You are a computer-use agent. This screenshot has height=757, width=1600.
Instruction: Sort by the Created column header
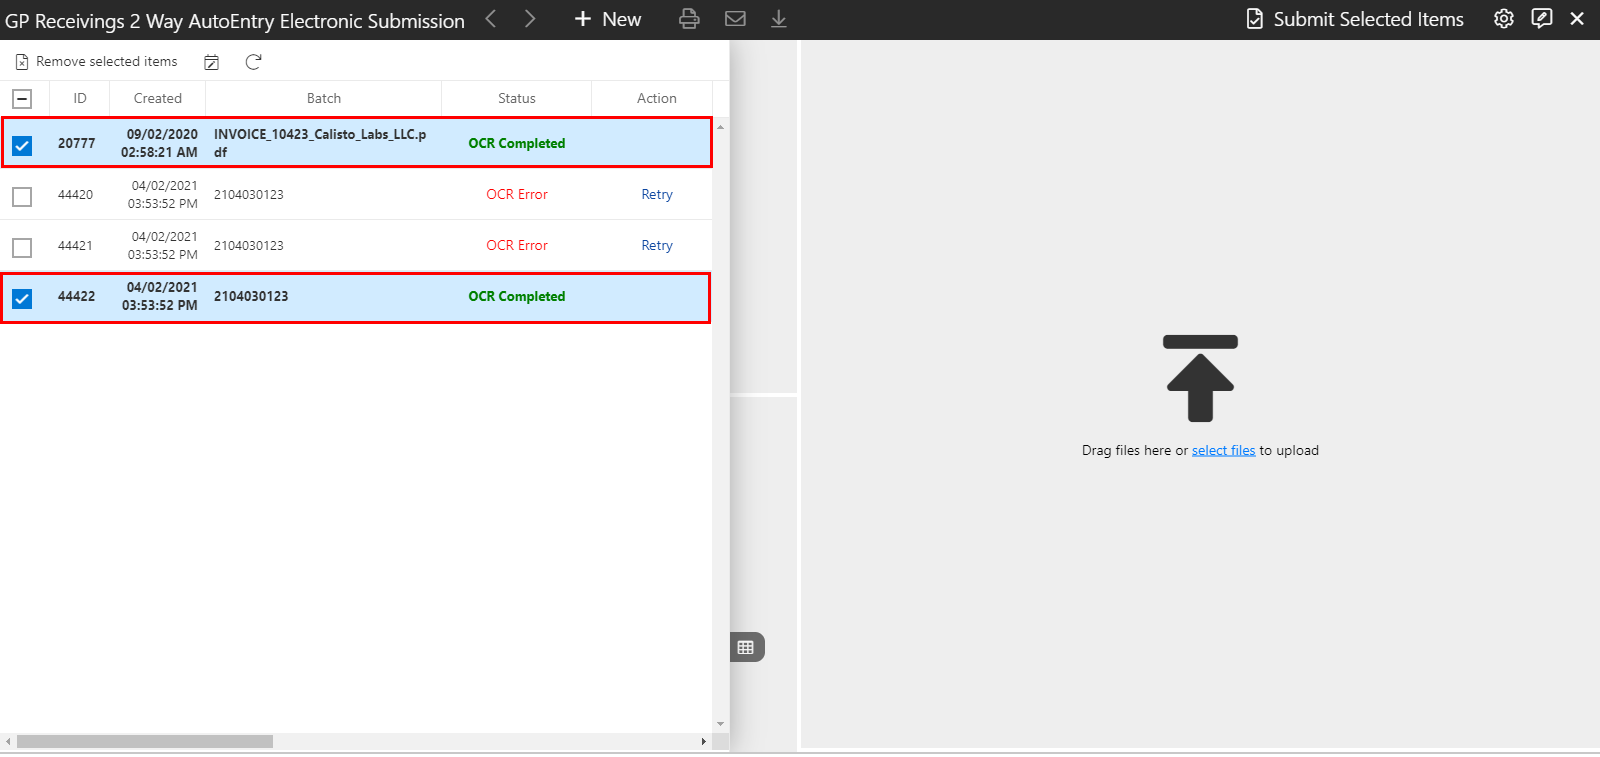coord(158,98)
